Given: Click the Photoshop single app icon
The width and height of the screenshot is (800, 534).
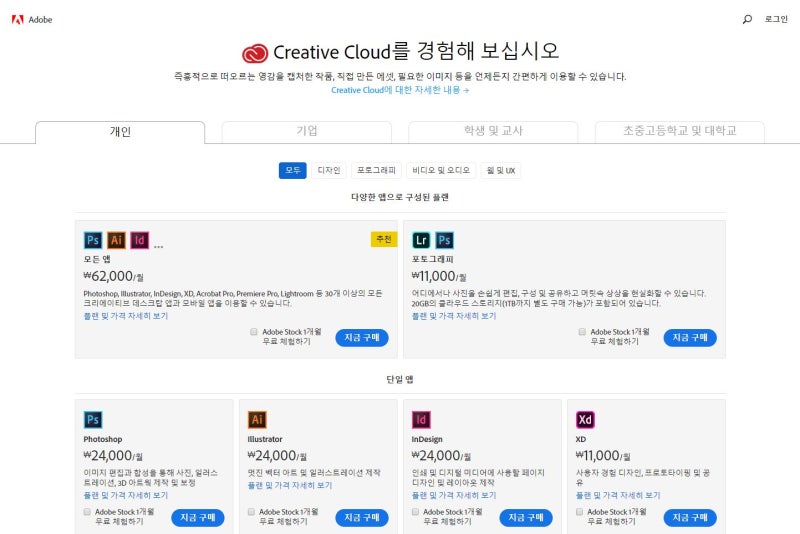Looking at the screenshot, I should pos(93,420).
